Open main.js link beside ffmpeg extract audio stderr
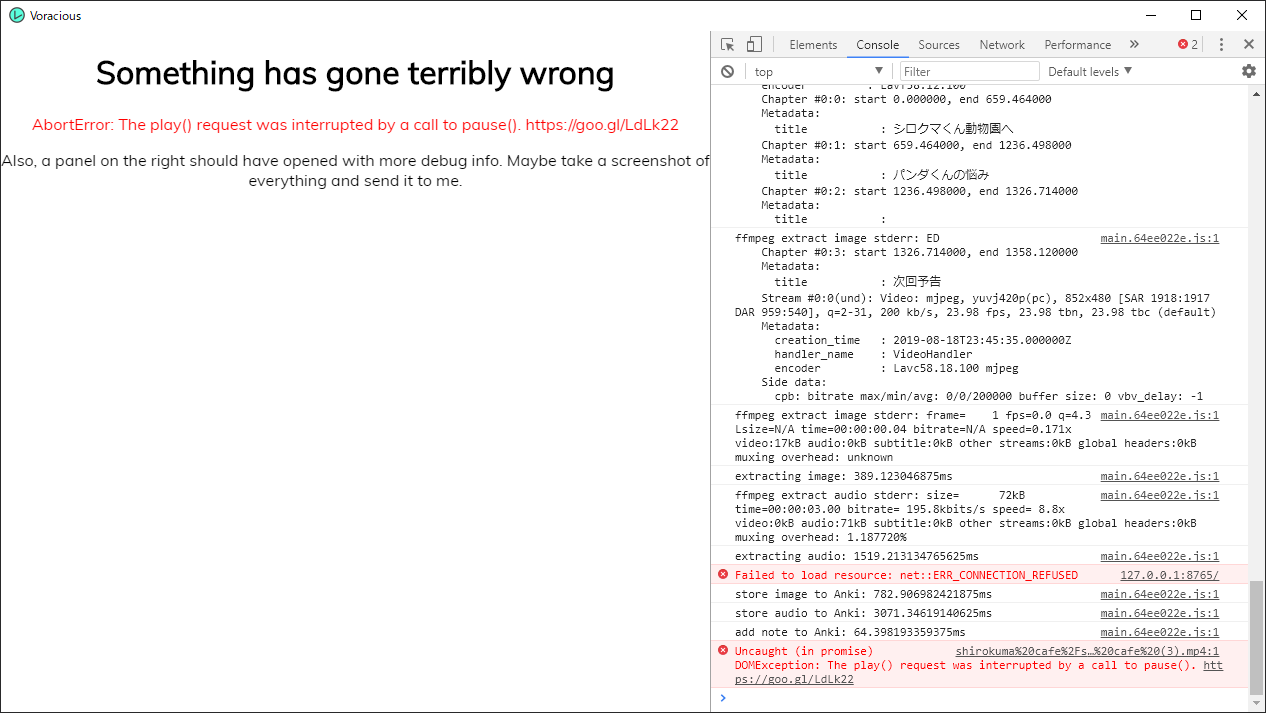The image size is (1266, 713). (x=1159, y=495)
